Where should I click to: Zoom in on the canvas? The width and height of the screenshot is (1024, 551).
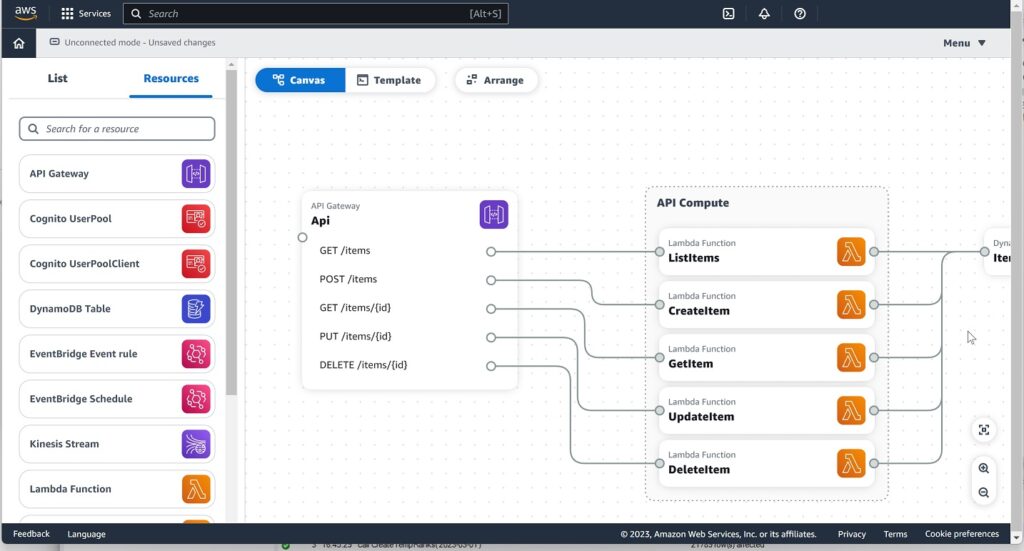(984, 468)
